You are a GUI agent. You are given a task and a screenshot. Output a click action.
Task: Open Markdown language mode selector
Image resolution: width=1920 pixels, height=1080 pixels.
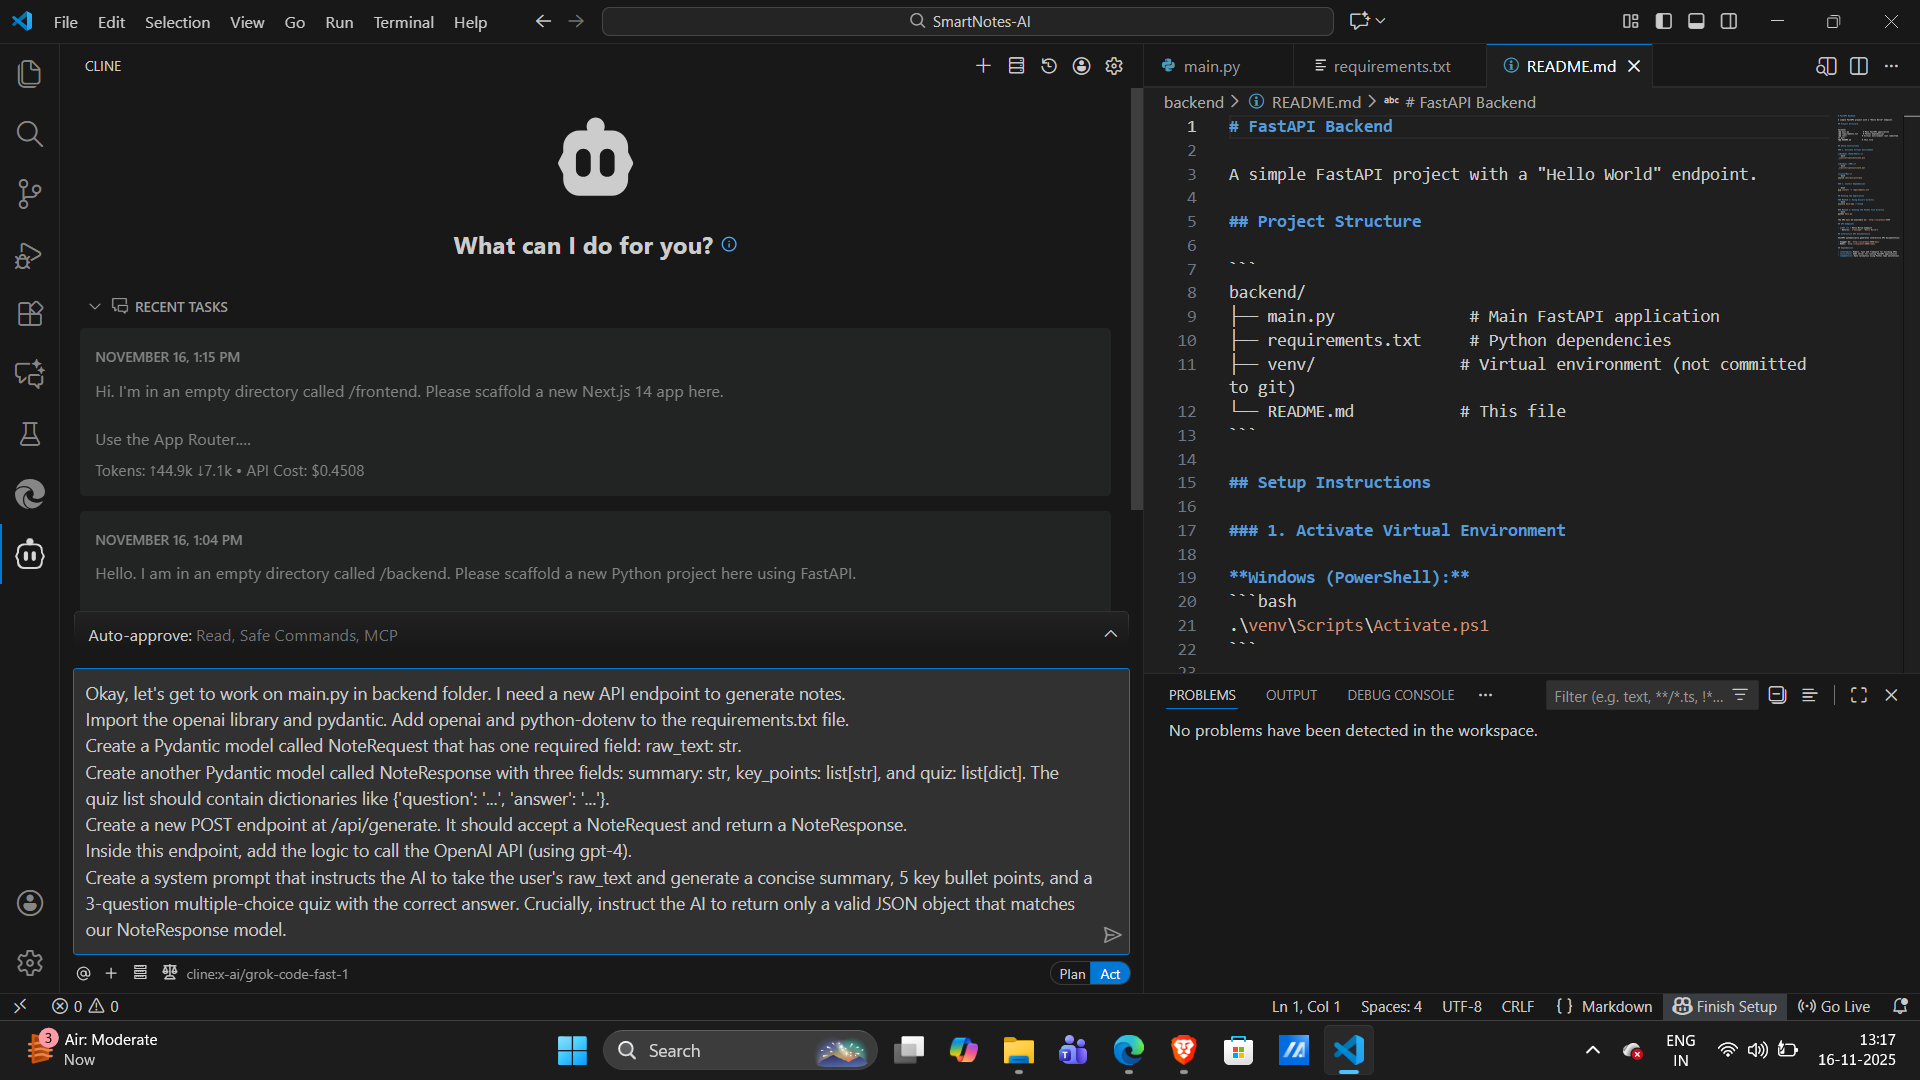pos(1616,1007)
